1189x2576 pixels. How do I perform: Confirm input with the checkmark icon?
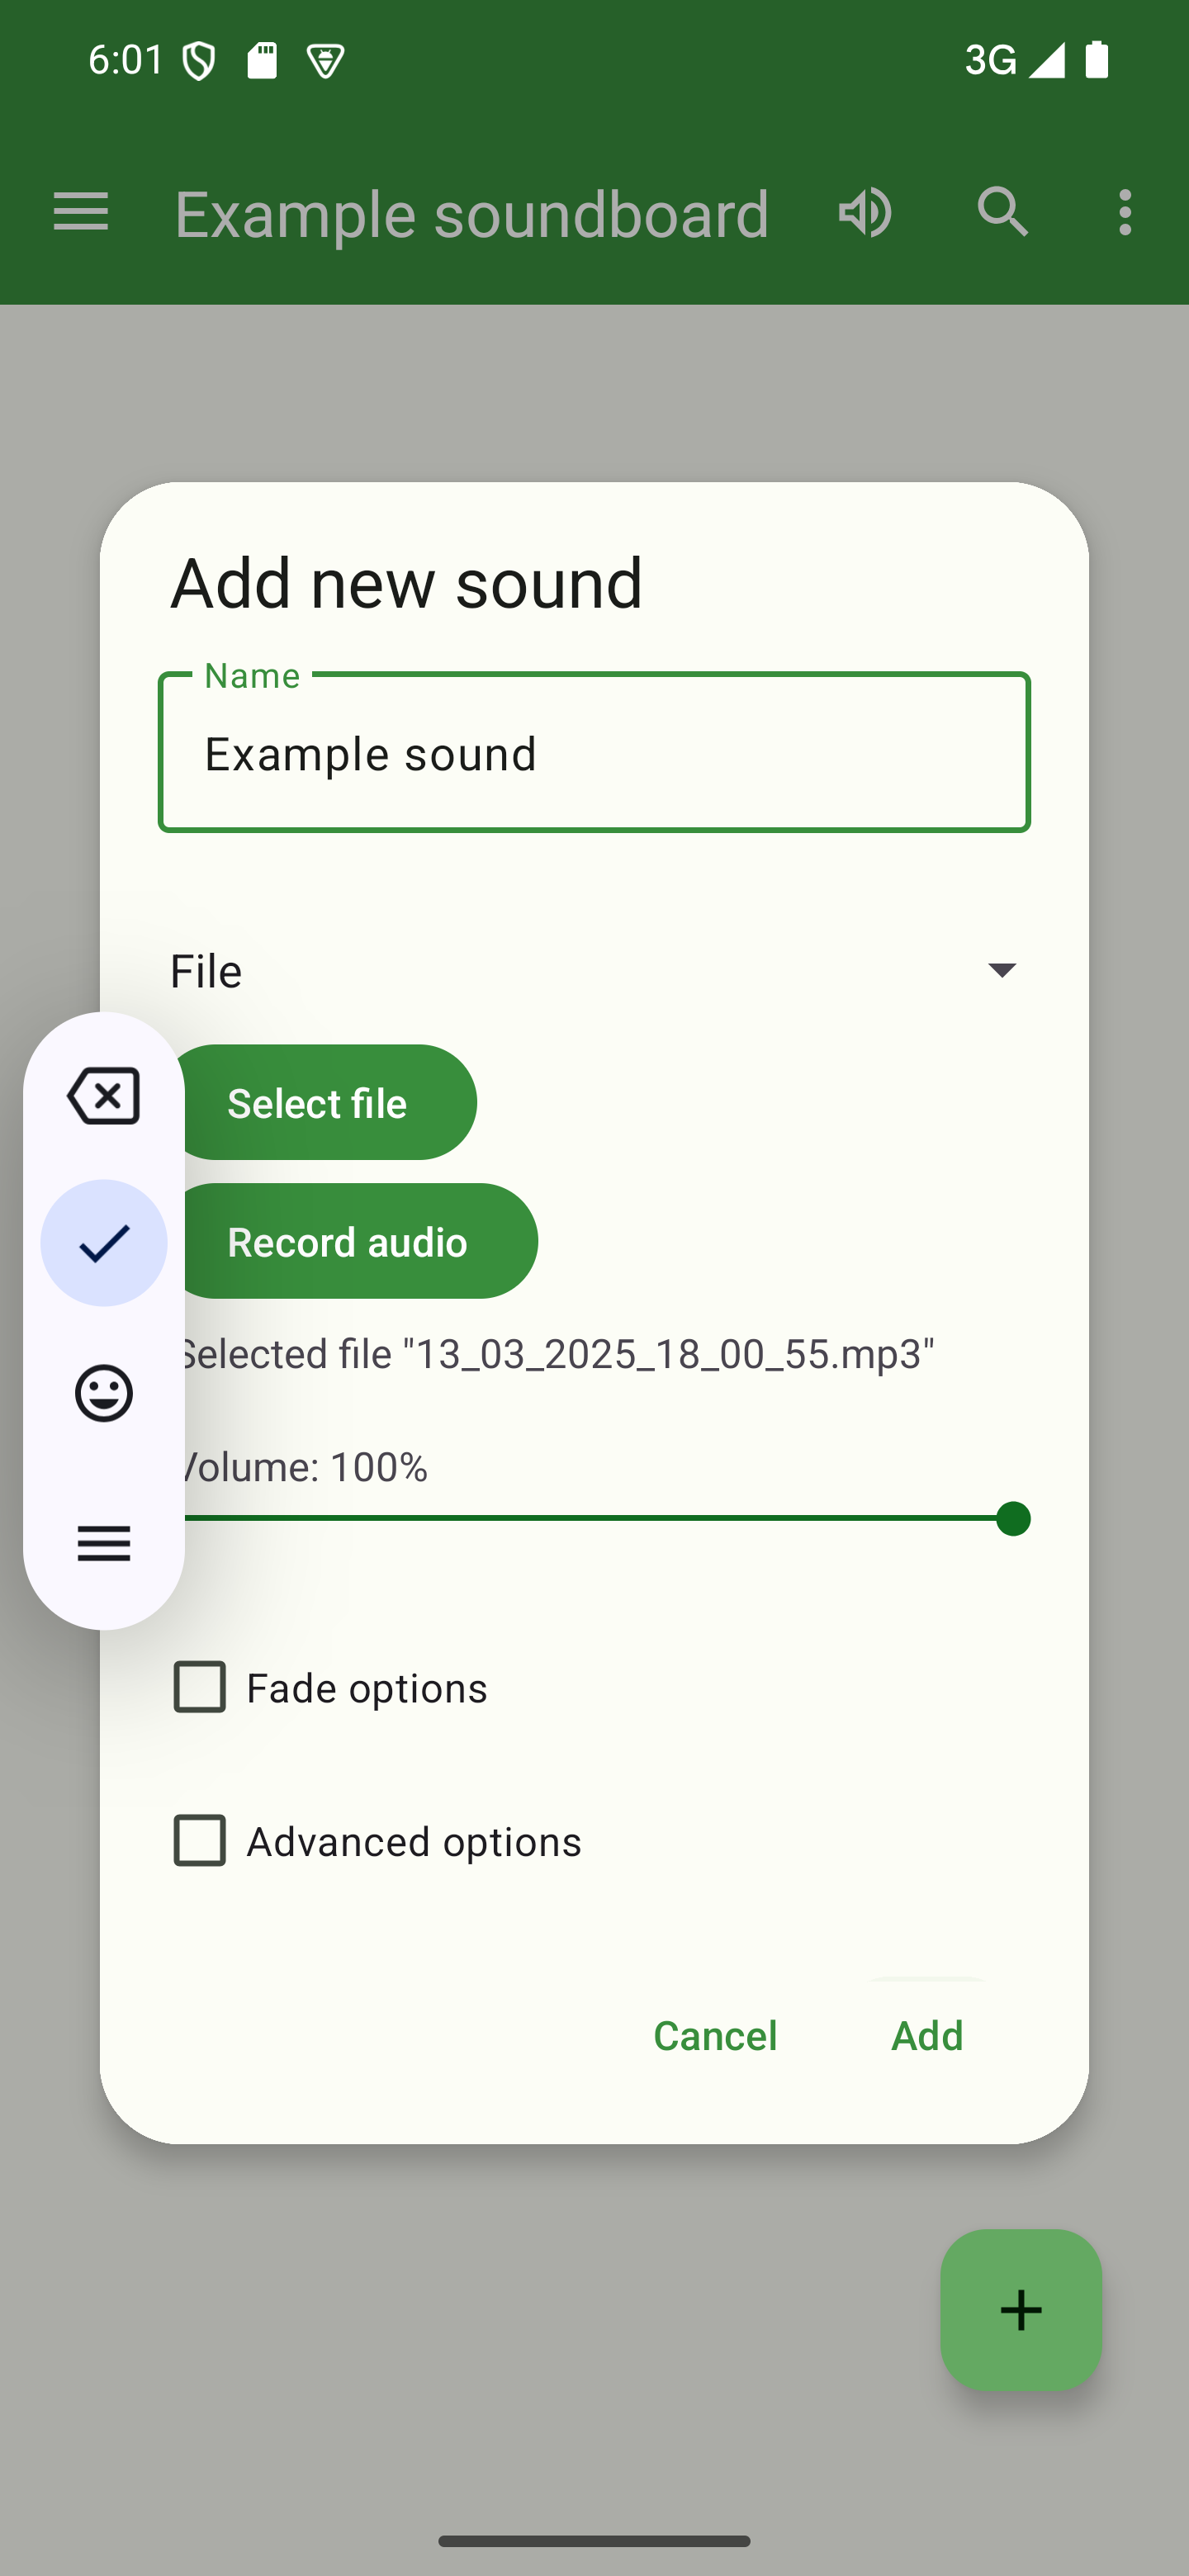(104, 1243)
